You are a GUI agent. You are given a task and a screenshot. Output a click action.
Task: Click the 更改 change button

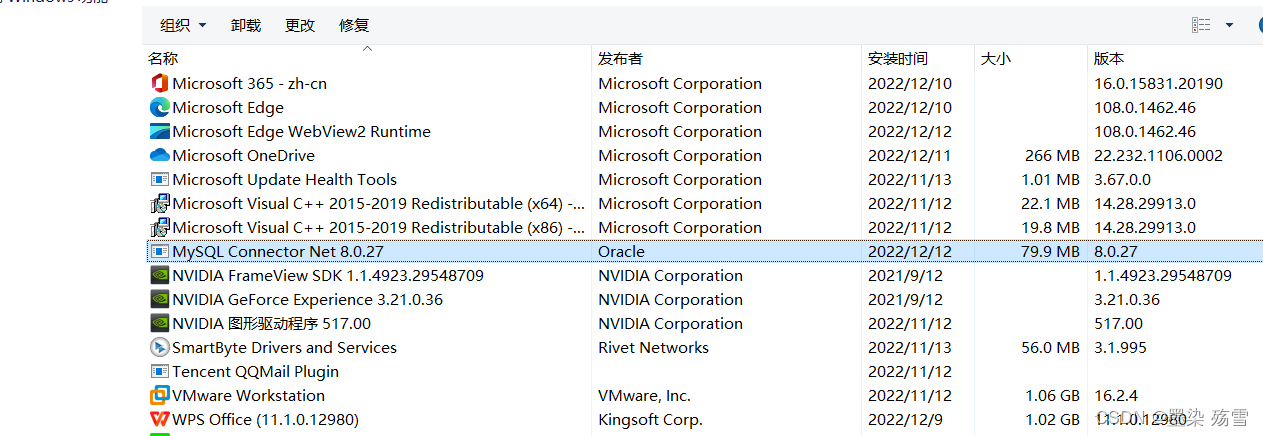300,25
